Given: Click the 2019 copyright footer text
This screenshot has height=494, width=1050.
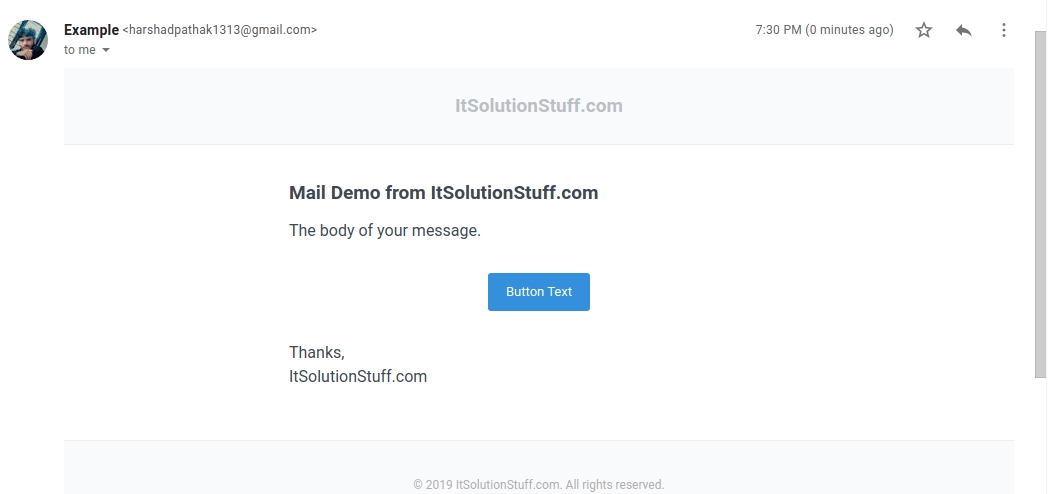Looking at the screenshot, I should pyautogui.click(x=539, y=485).
